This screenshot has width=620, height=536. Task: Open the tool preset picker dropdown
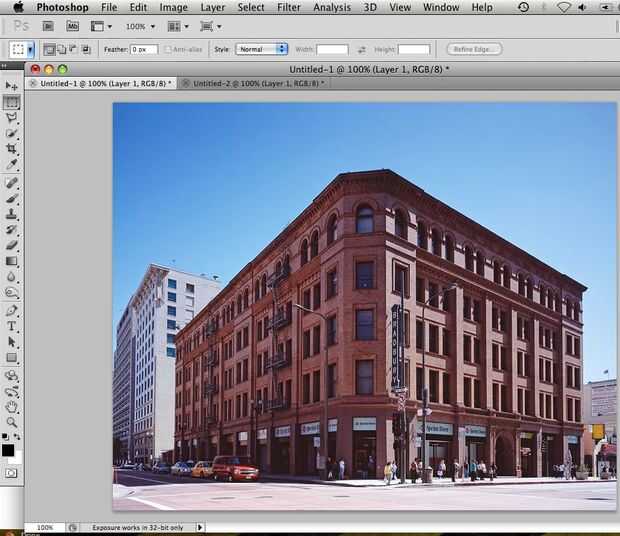coord(30,50)
